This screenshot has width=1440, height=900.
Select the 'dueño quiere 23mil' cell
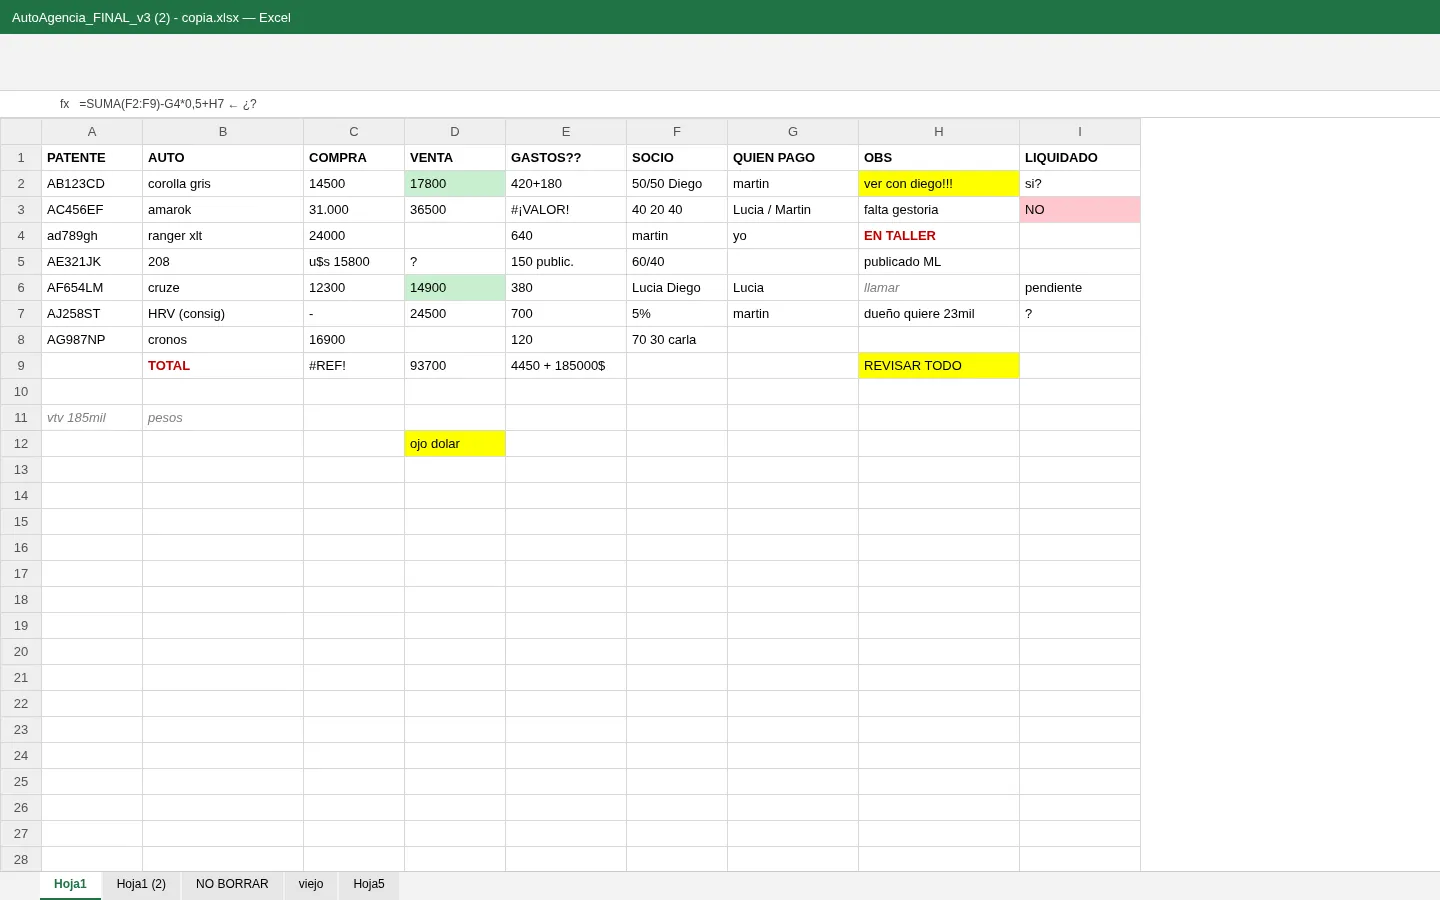click(x=939, y=314)
